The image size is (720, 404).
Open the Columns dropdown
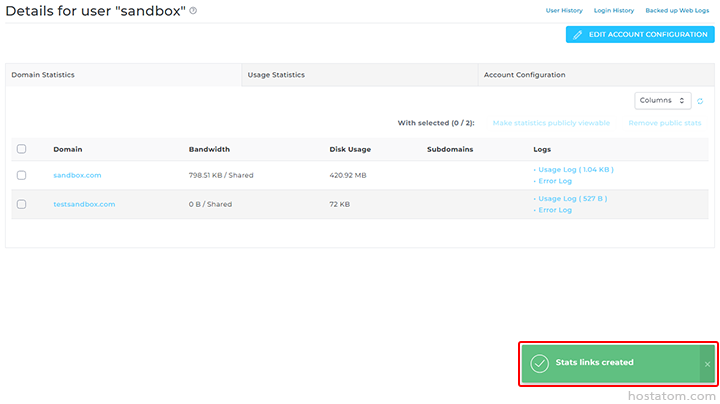pos(663,101)
